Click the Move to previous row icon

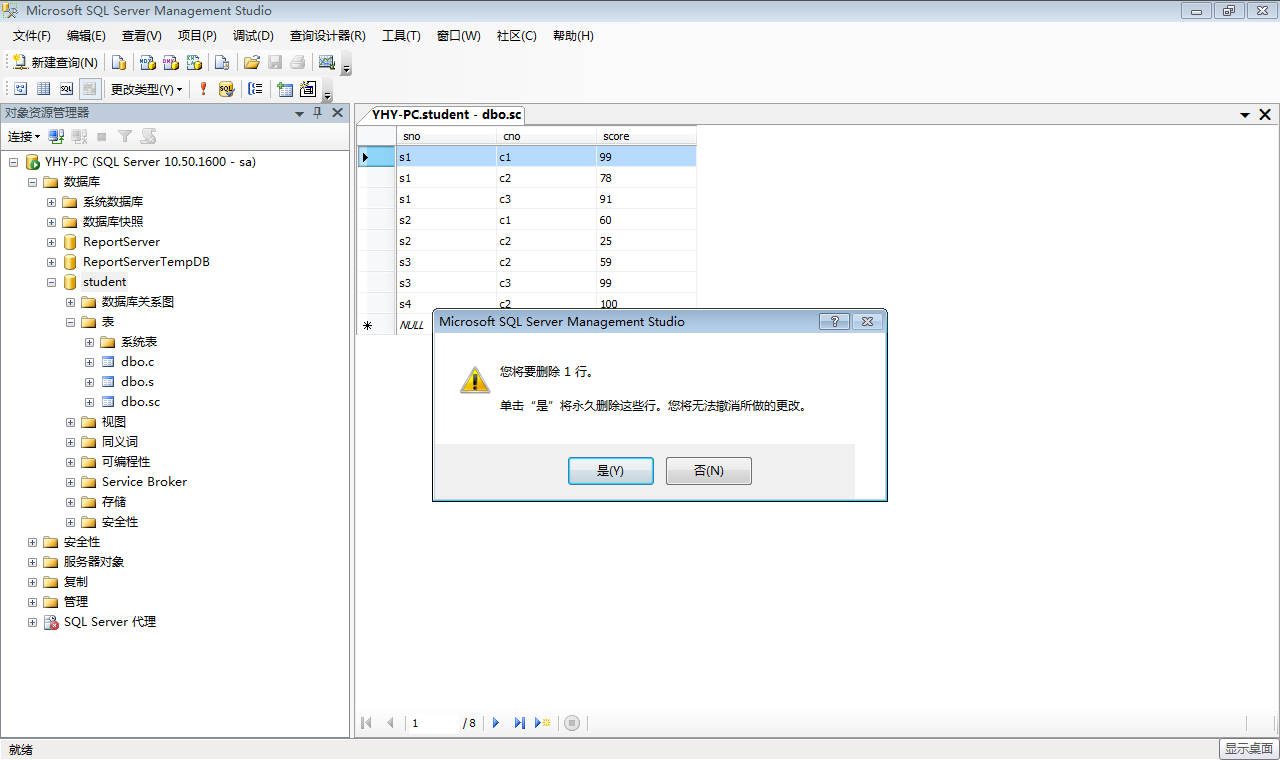coord(390,723)
